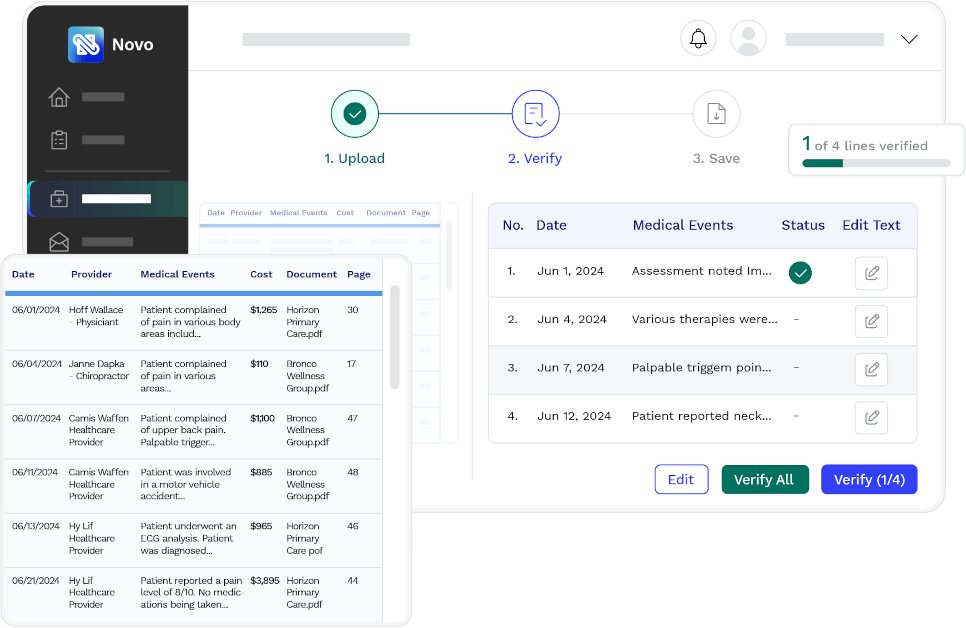Click the lines verified progress bar

pos(876,163)
